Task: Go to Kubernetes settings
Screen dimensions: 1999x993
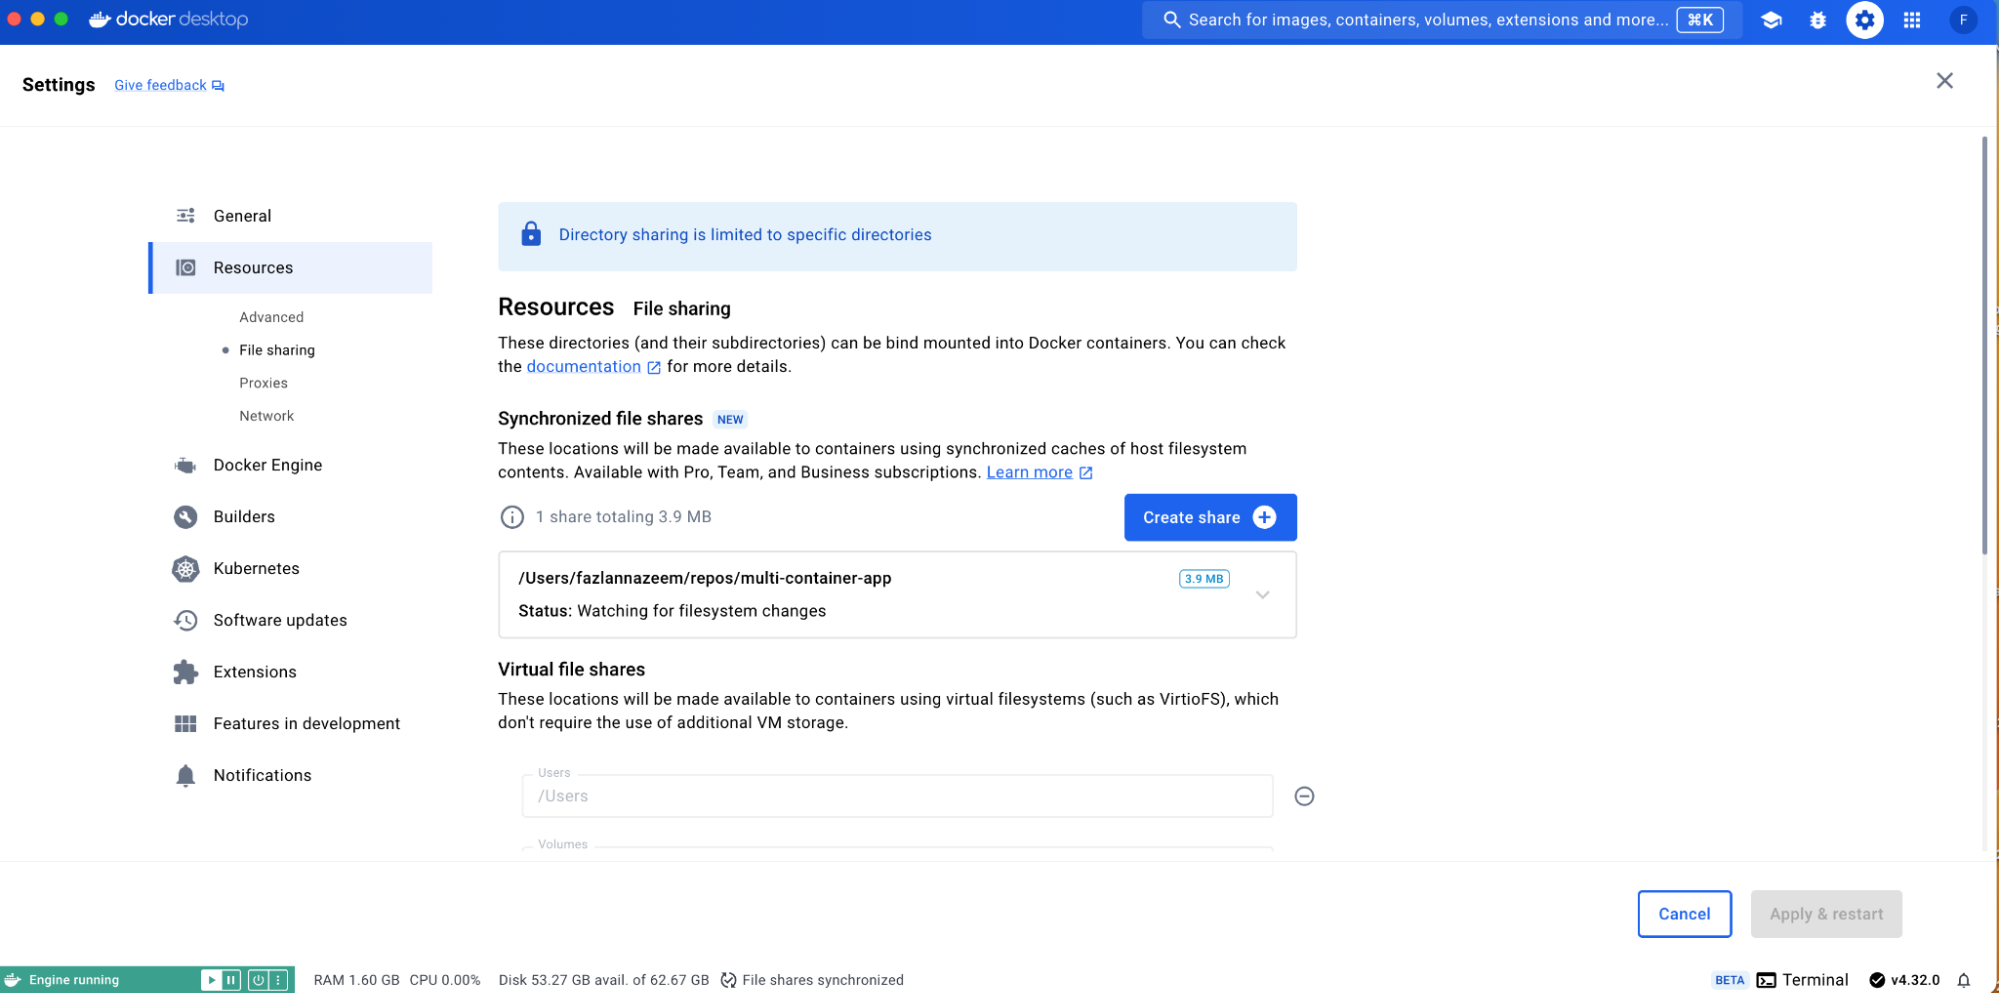Action: pyautogui.click(x=256, y=568)
